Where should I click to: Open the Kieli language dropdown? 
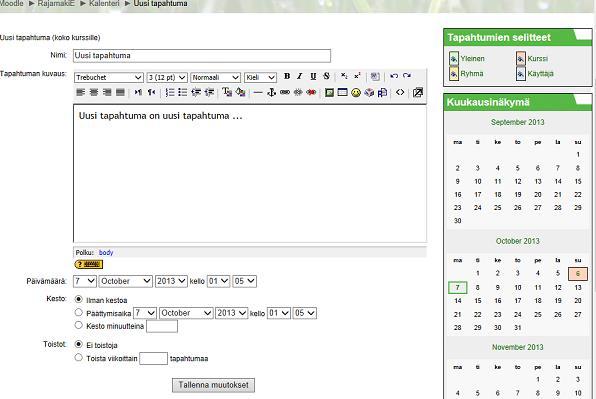pyautogui.click(x=260, y=78)
